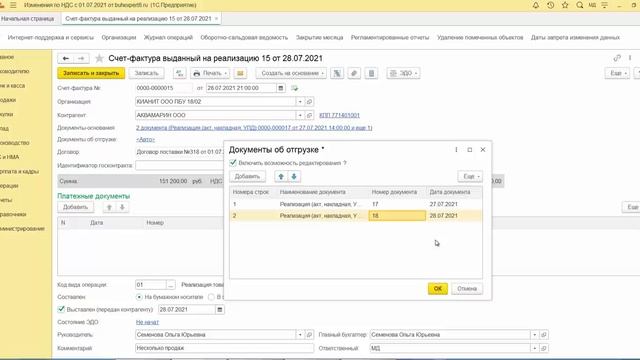This screenshot has height=360, width=640.
Task: Select На бумажном носителе radio button
Action: 139,297
